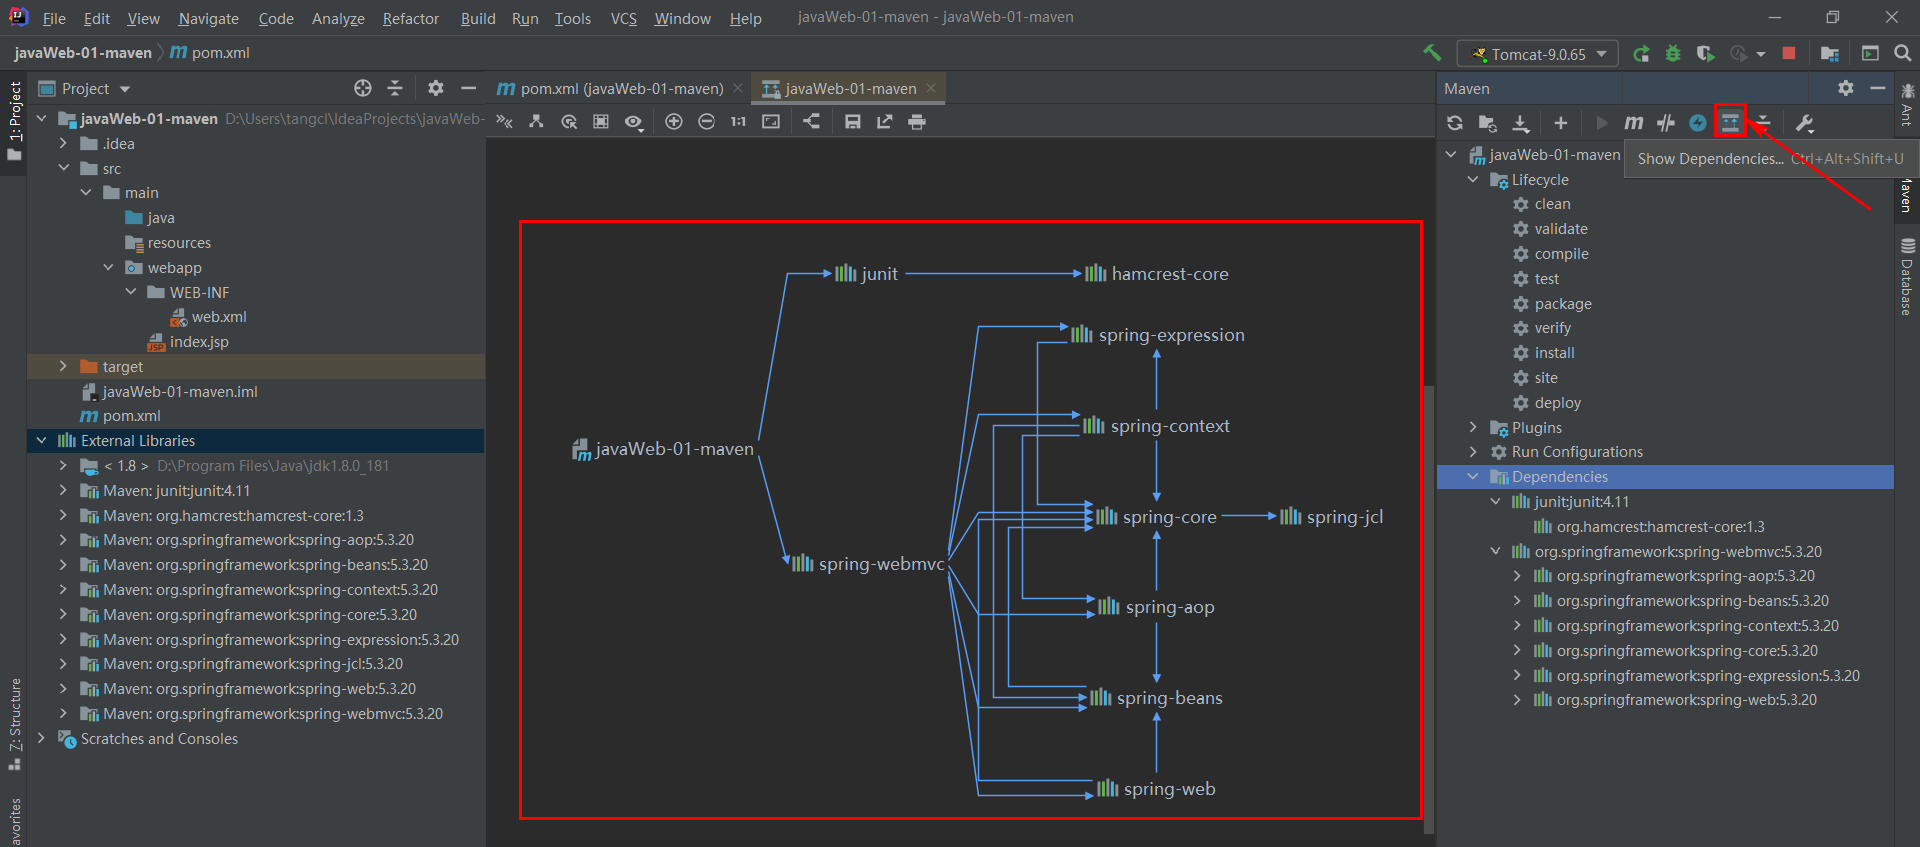Locate opened file in Project panel crosshair

(363, 88)
